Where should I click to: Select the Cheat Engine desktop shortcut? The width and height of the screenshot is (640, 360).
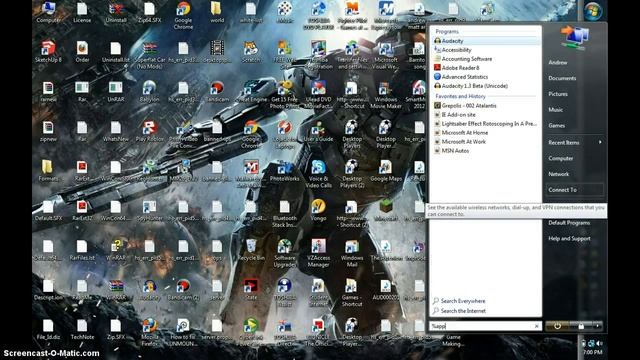251,91
